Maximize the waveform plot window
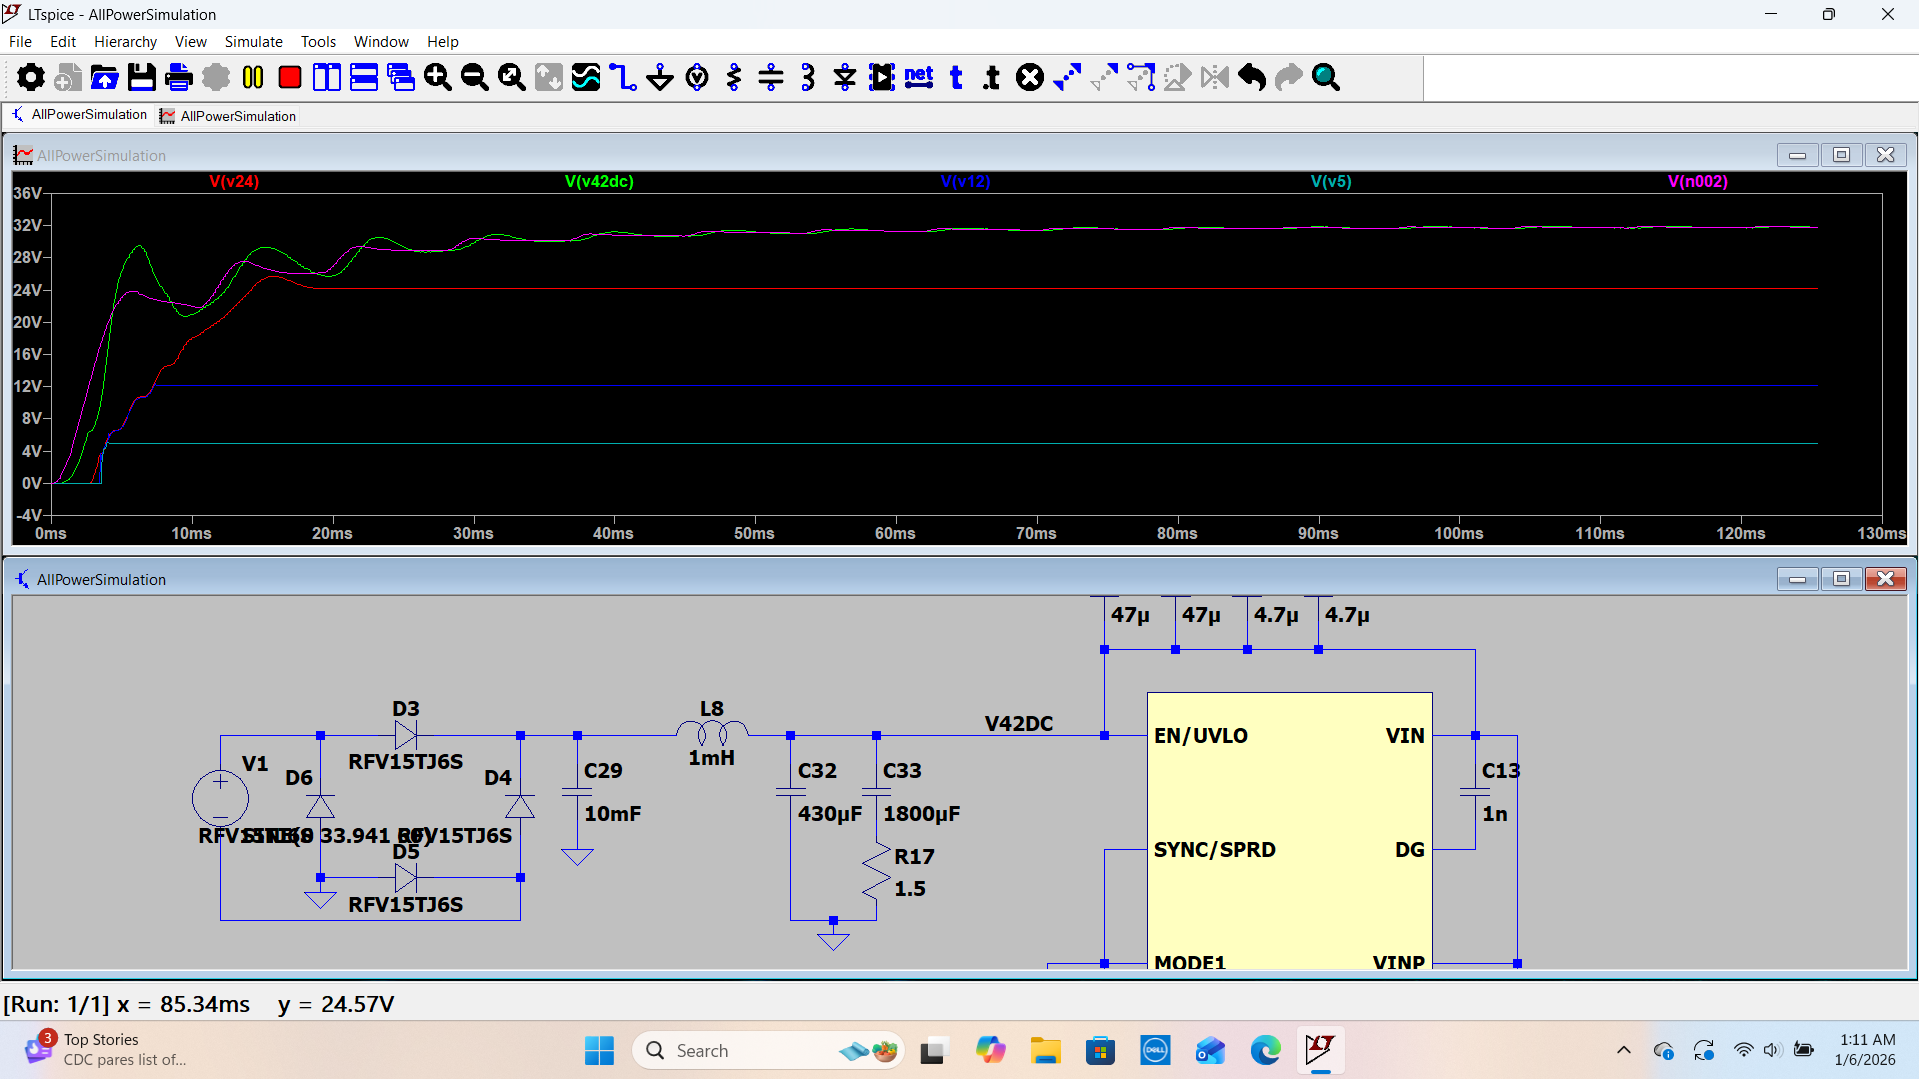Image resolution: width=1919 pixels, height=1079 pixels. click(x=1841, y=155)
